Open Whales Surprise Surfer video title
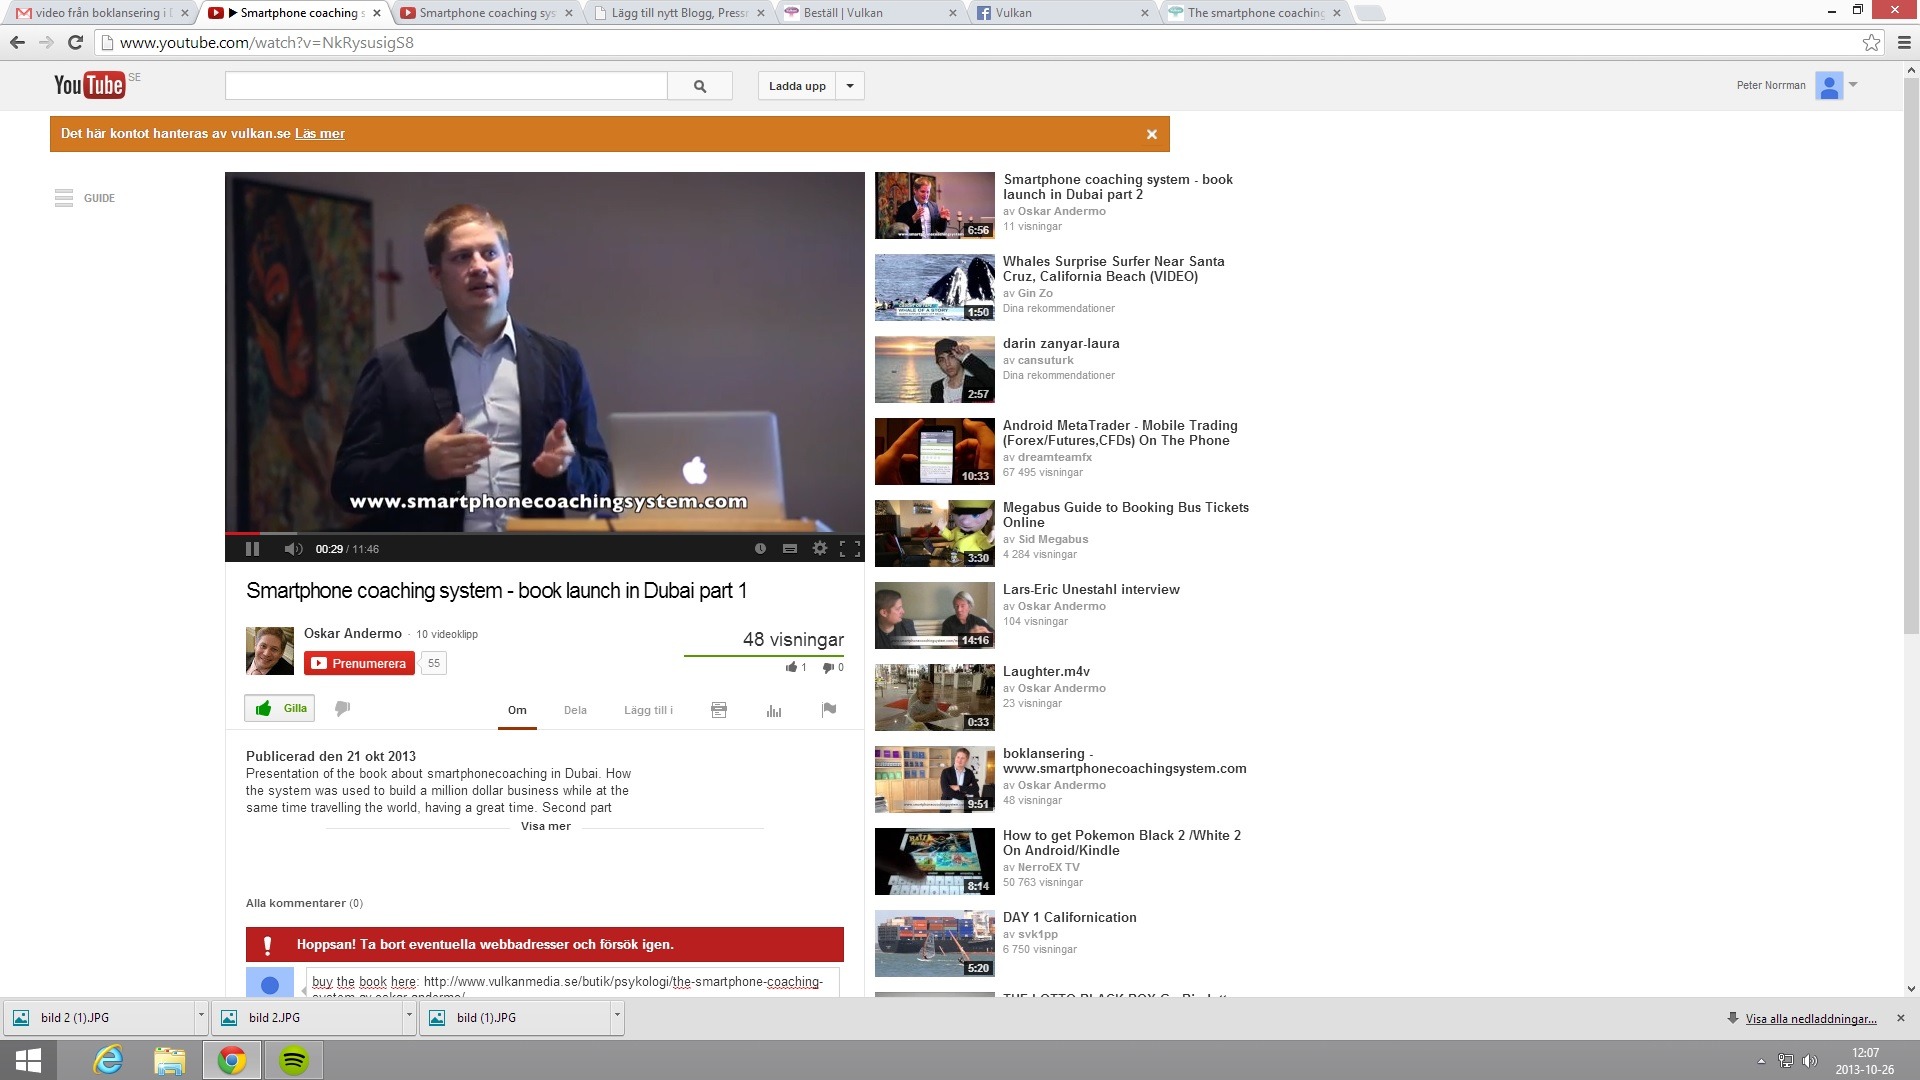Screen dimensions: 1920x1080 point(1113,269)
